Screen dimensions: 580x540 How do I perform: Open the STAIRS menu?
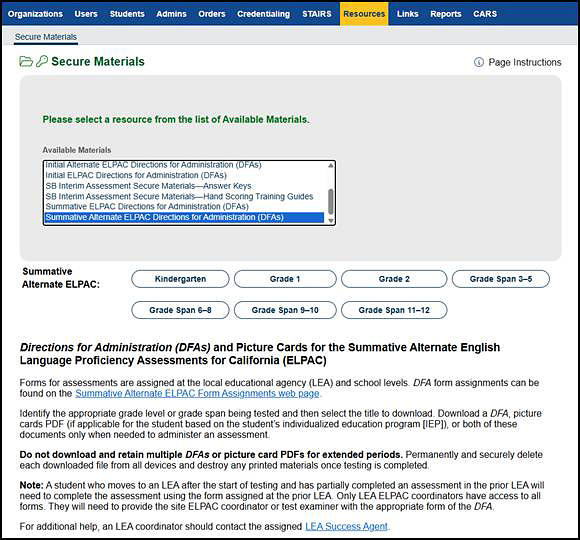pos(317,14)
